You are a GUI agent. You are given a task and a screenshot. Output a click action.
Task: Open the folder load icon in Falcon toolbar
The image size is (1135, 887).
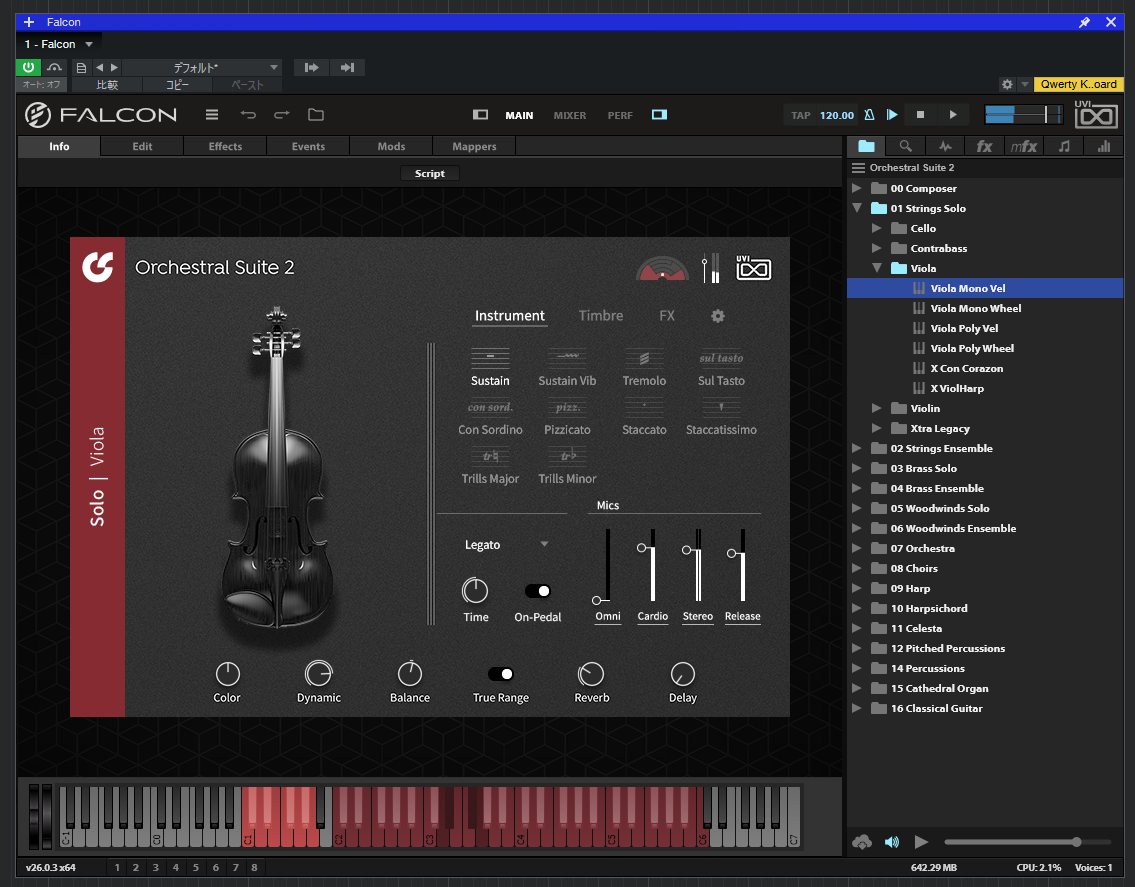[316, 114]
